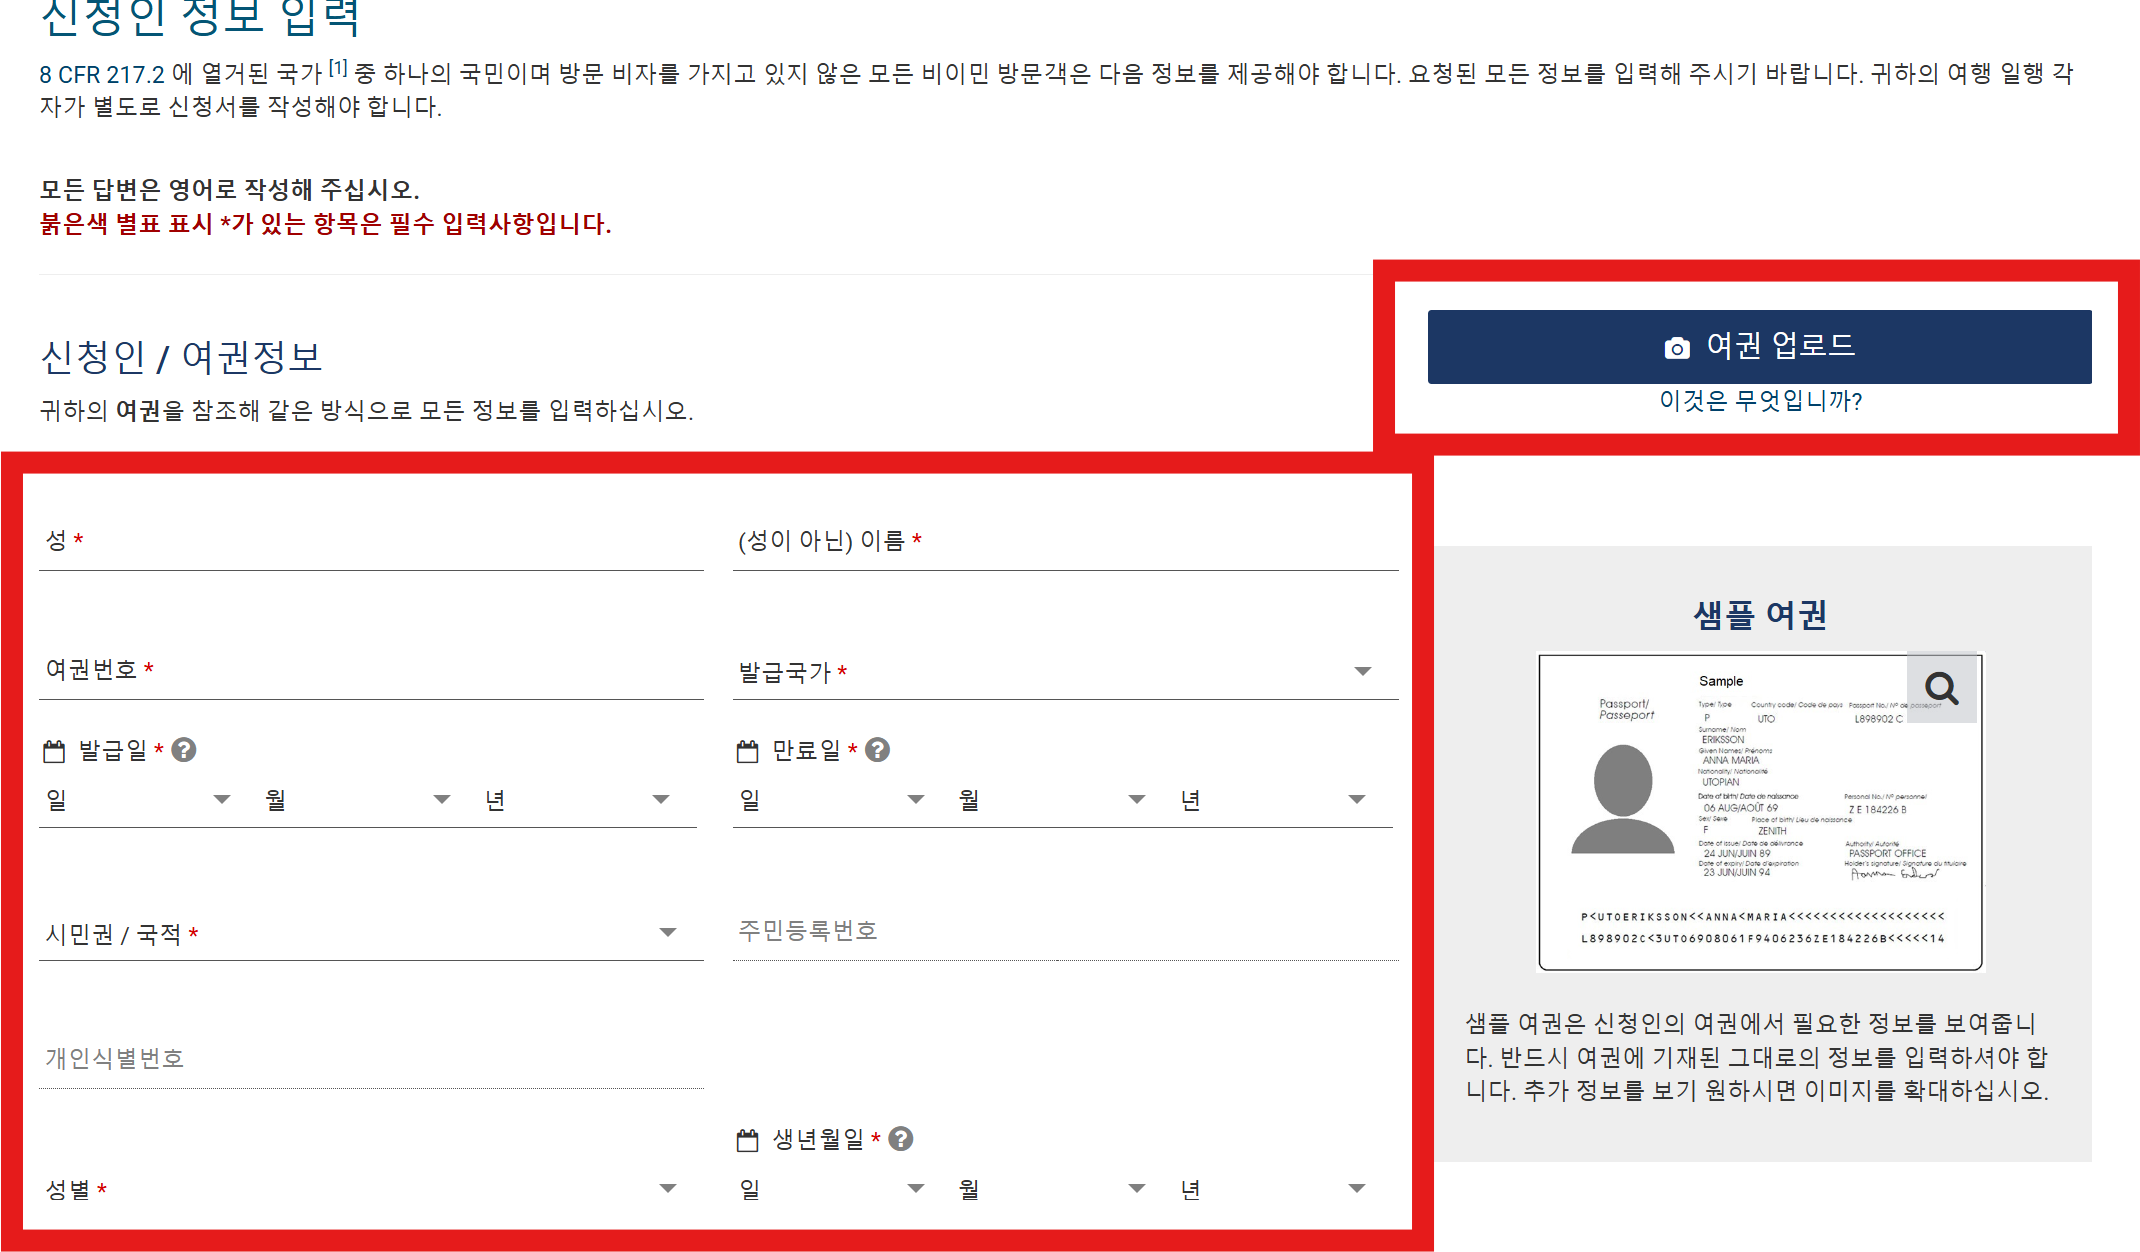Click the 여권 업로드 button
This screenshot has height=1252, width=2140.
pyautogui.click(x=1761, y=346)
